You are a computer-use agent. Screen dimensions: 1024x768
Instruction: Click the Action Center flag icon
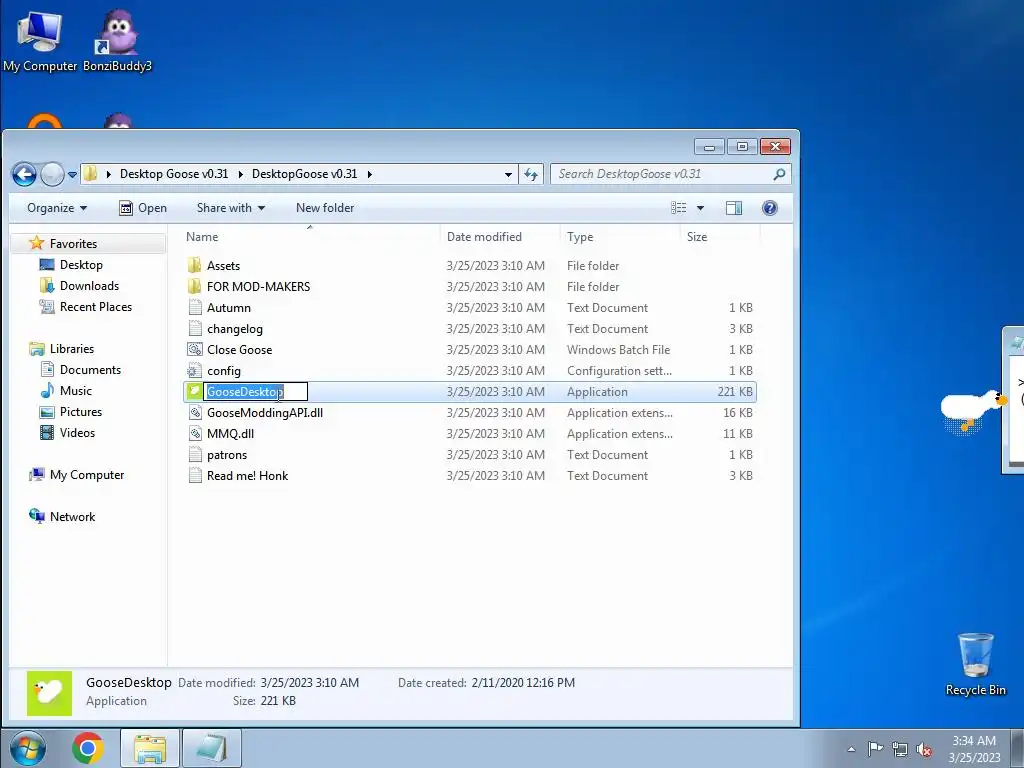(x=875, y=748)
